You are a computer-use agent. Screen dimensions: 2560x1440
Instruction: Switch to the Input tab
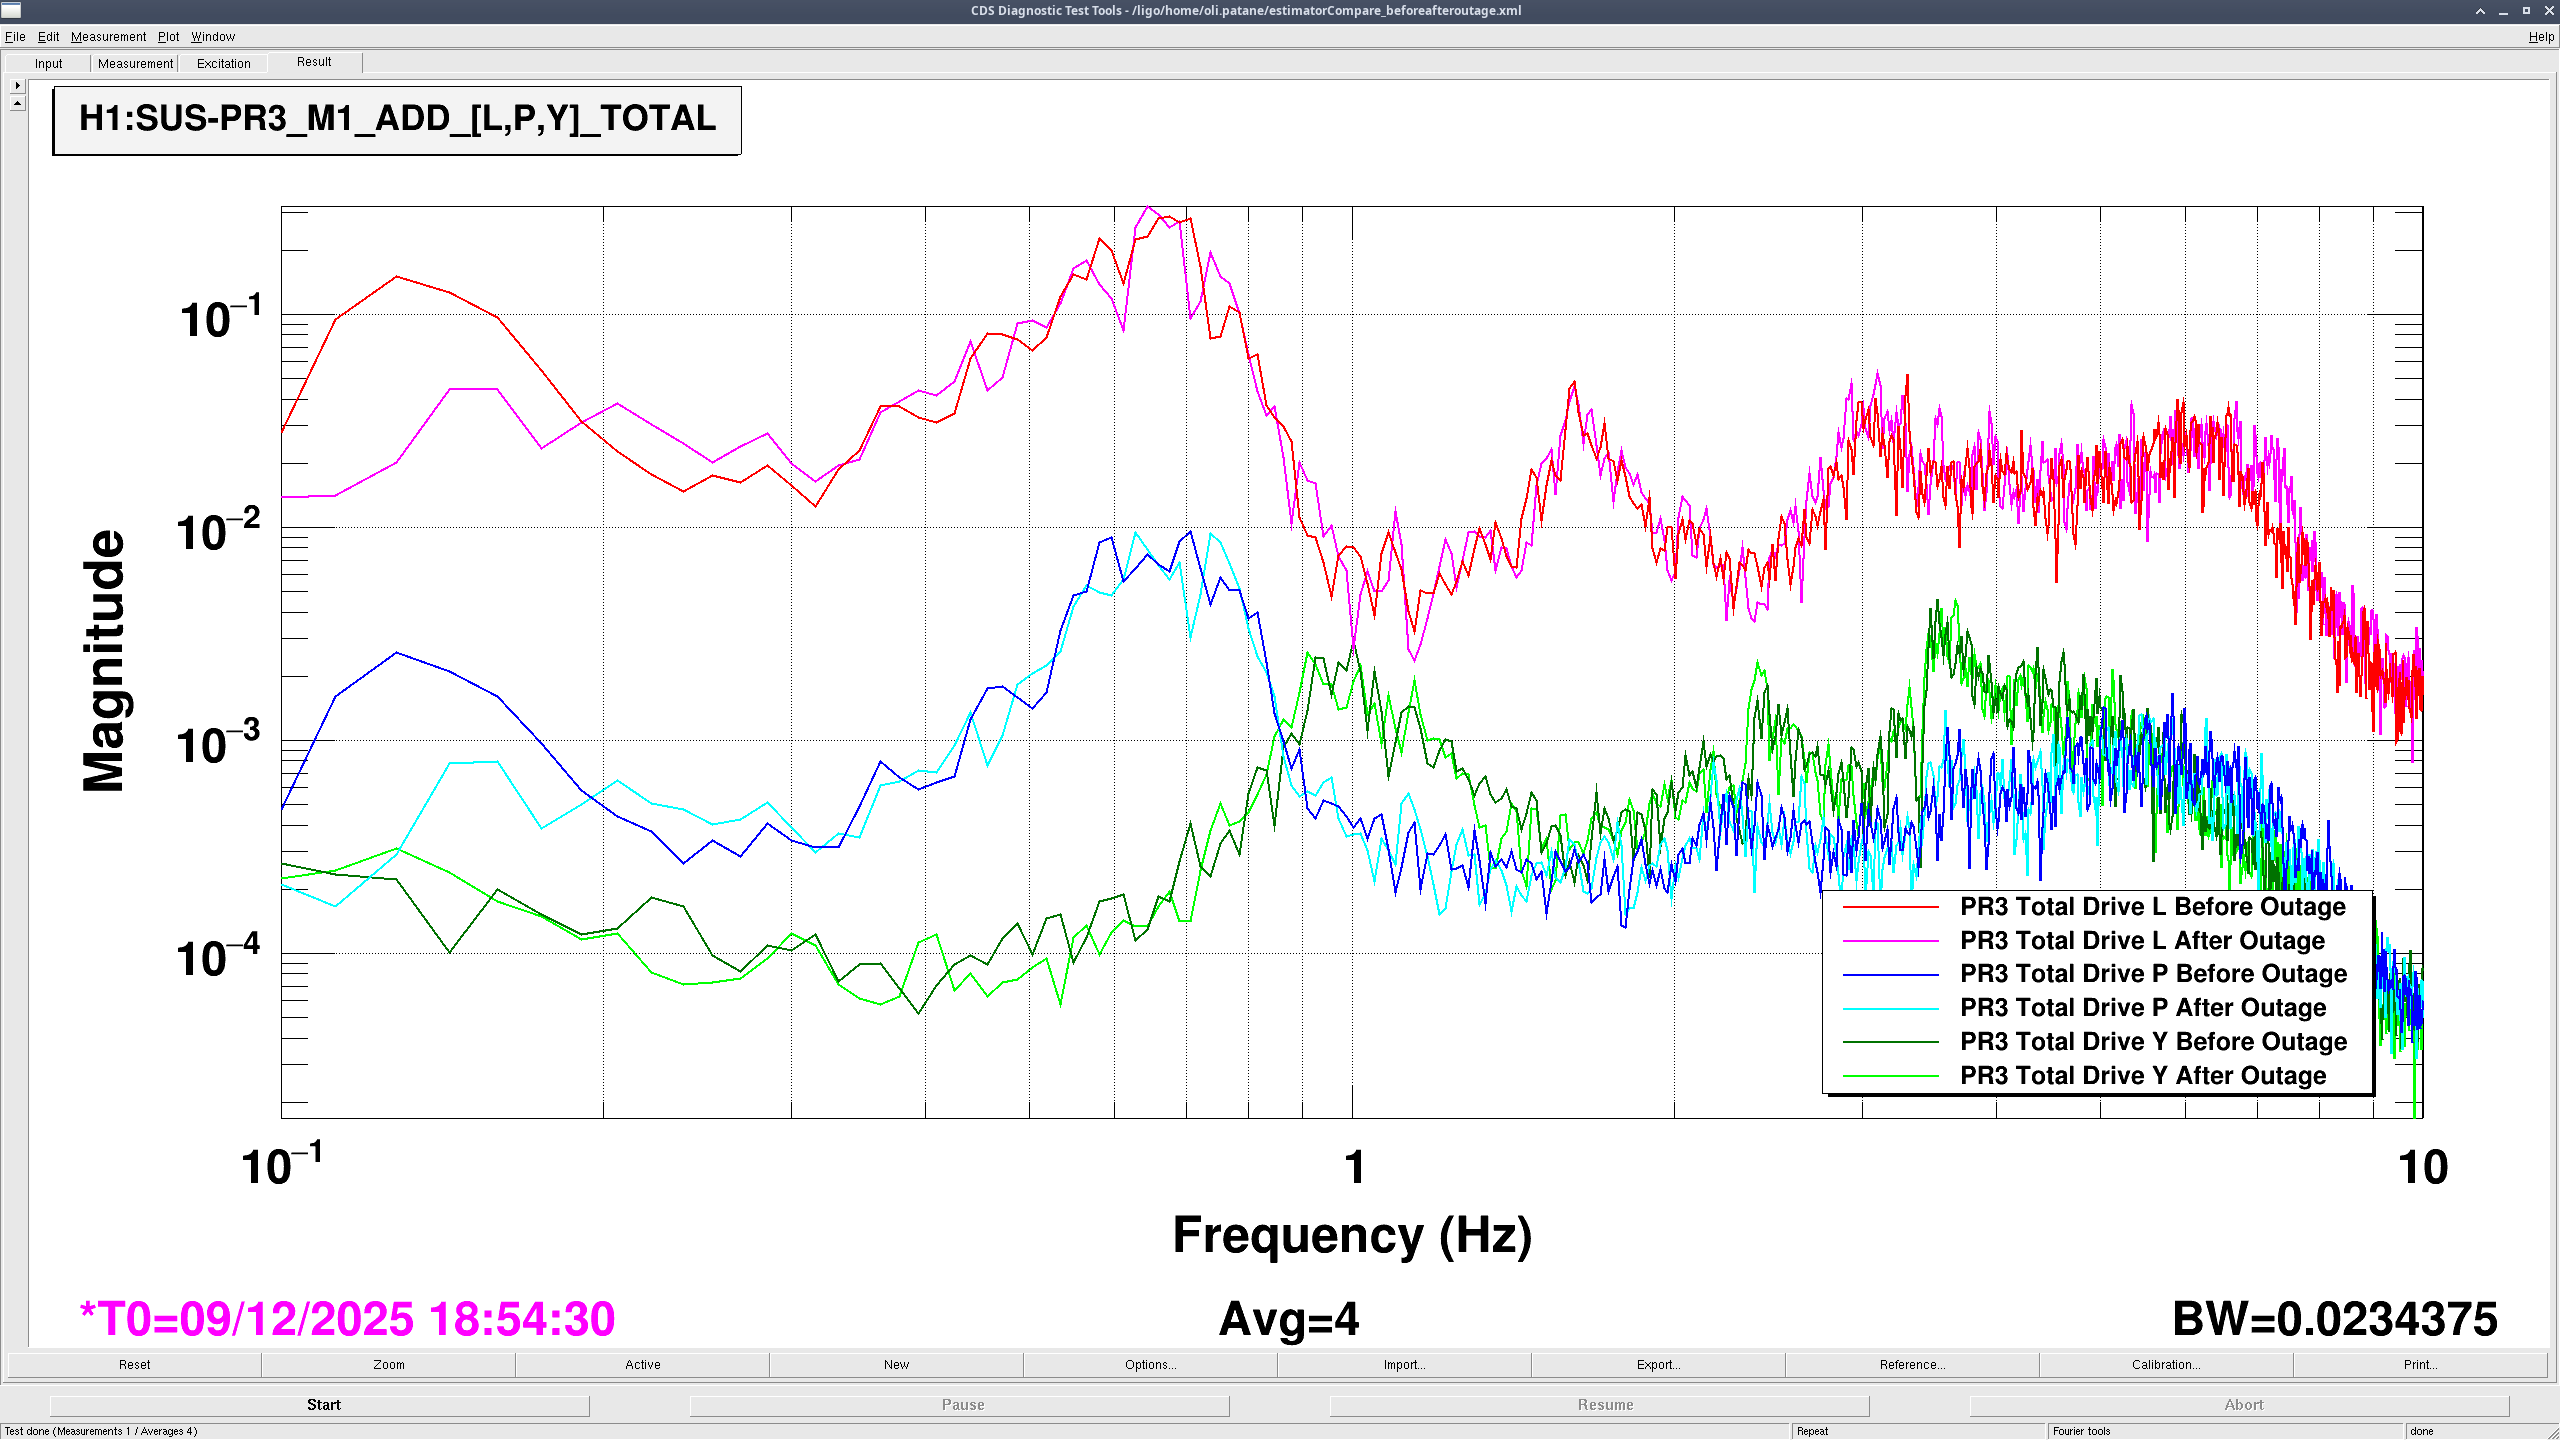(48, 63)
